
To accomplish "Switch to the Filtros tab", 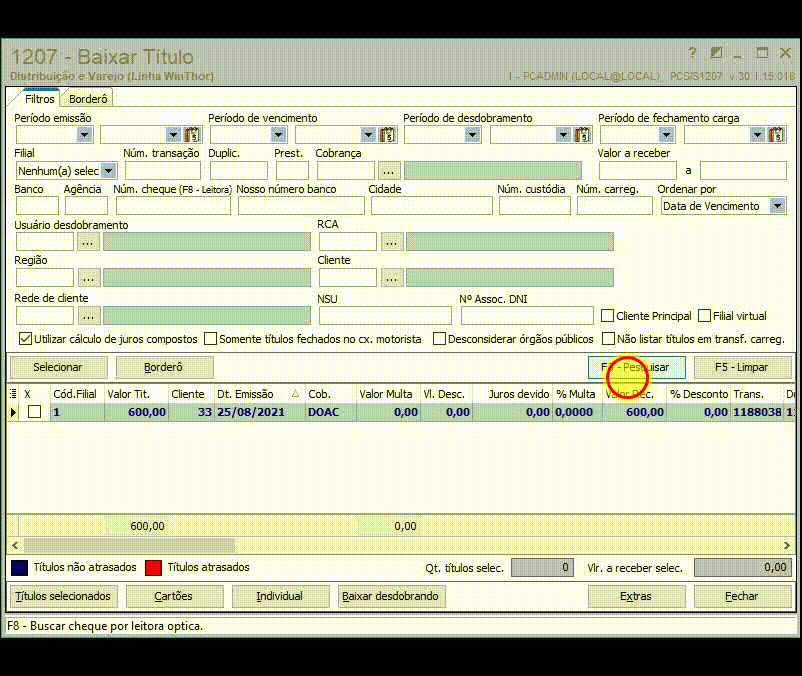I will (39, 99).
